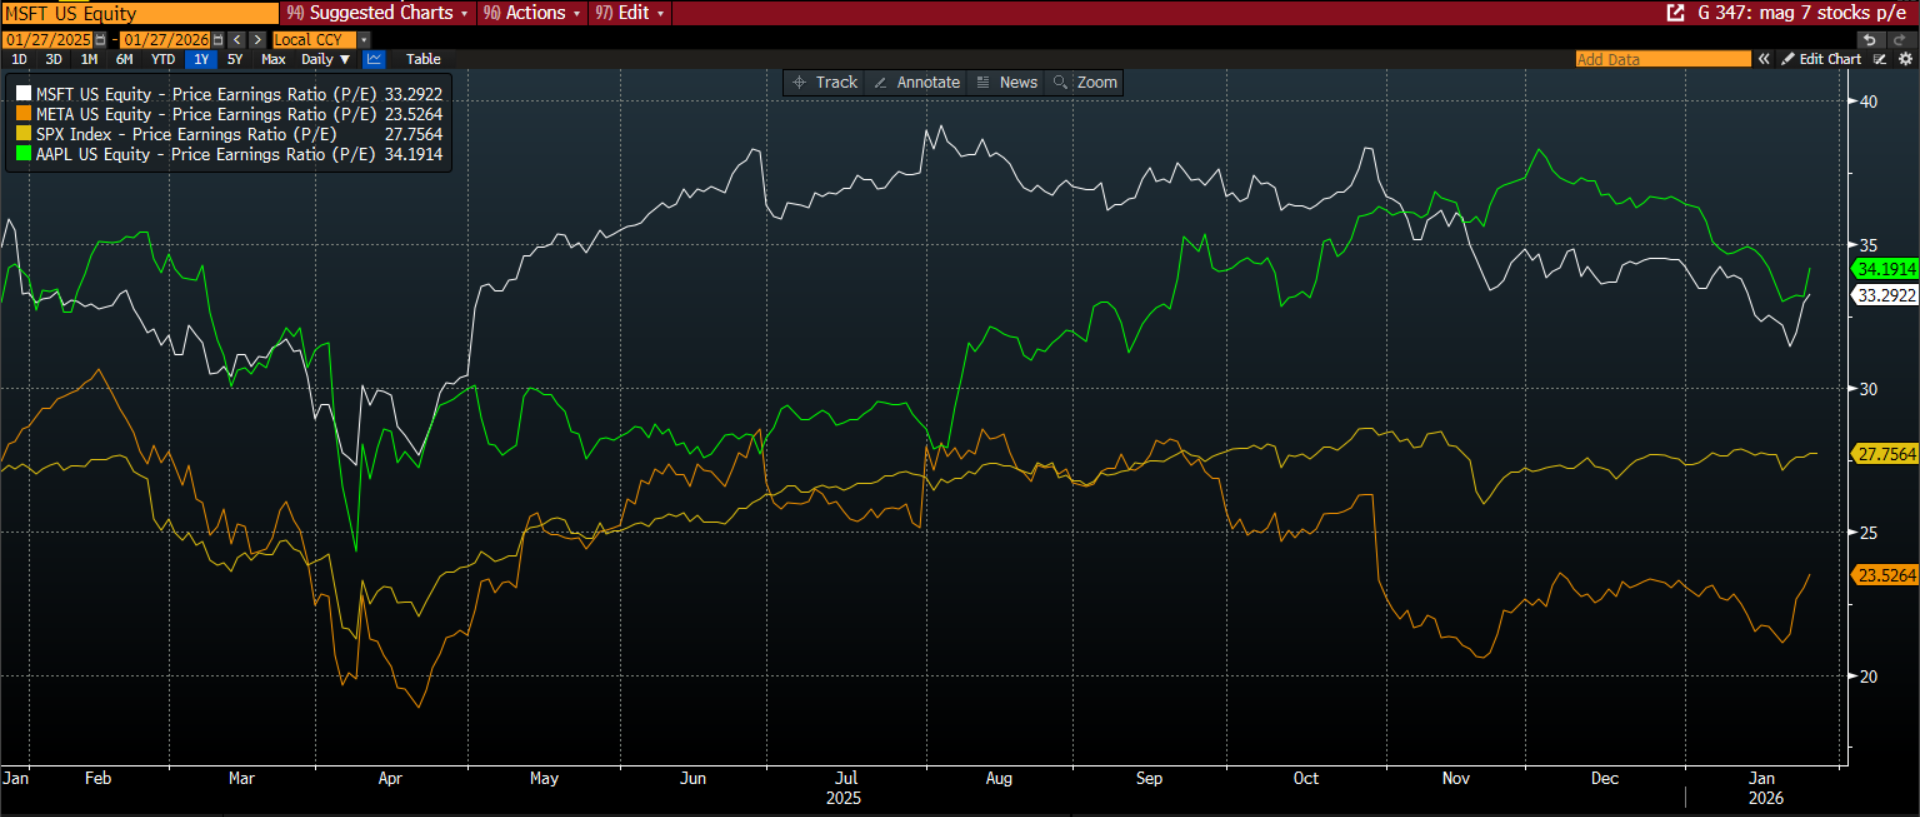The width and height of the screenshot is (1920, 817).
Task: Click the green AAPL legend color swatch
Action: click(x=24, y=154)
